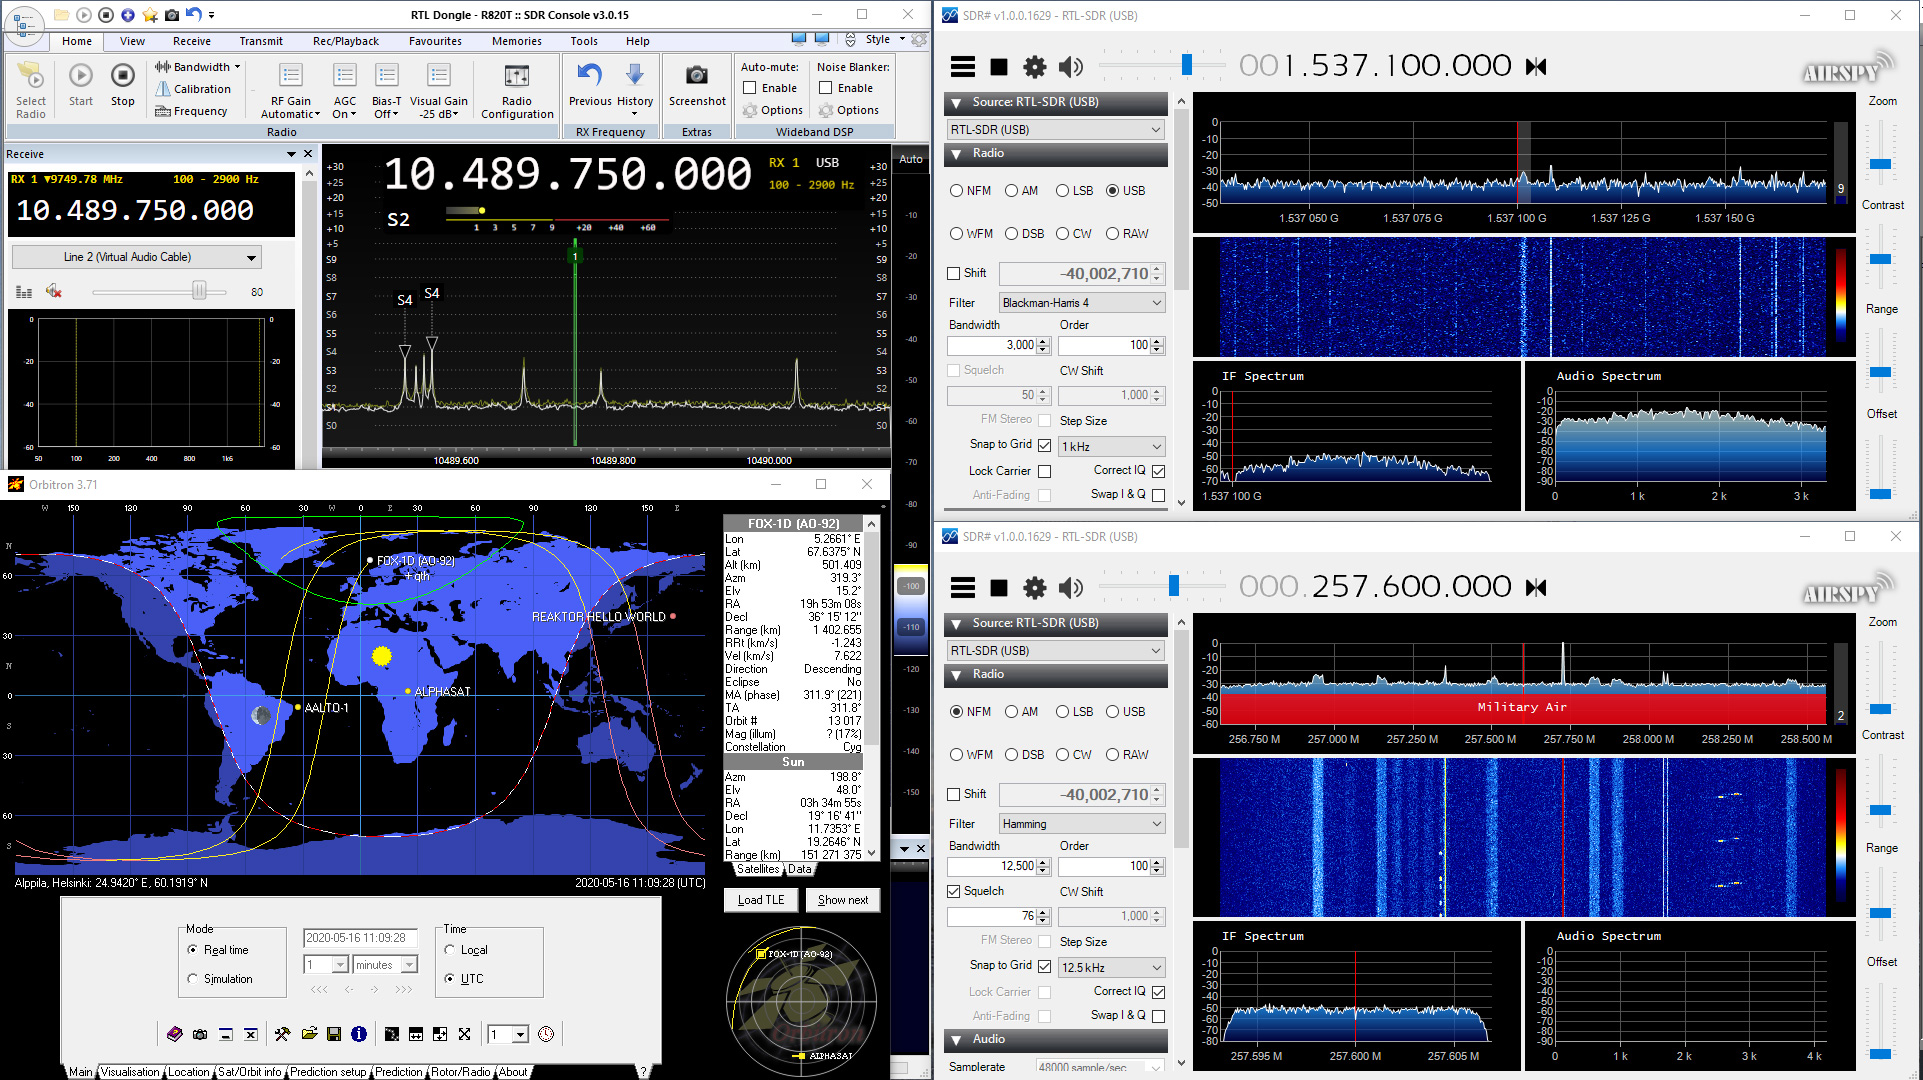Open Calibration in SDR Console ribbon

click(x=193, y=89)
